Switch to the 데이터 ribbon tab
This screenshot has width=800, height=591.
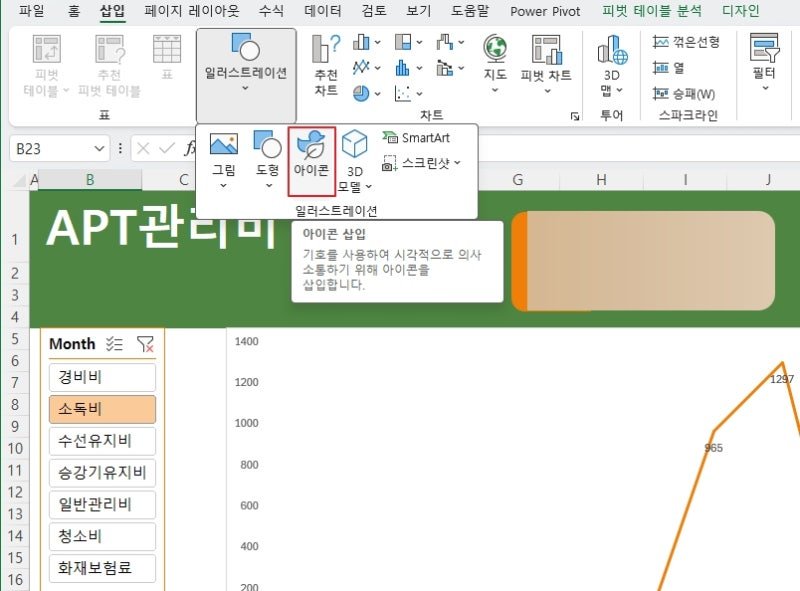click(323, 11)
